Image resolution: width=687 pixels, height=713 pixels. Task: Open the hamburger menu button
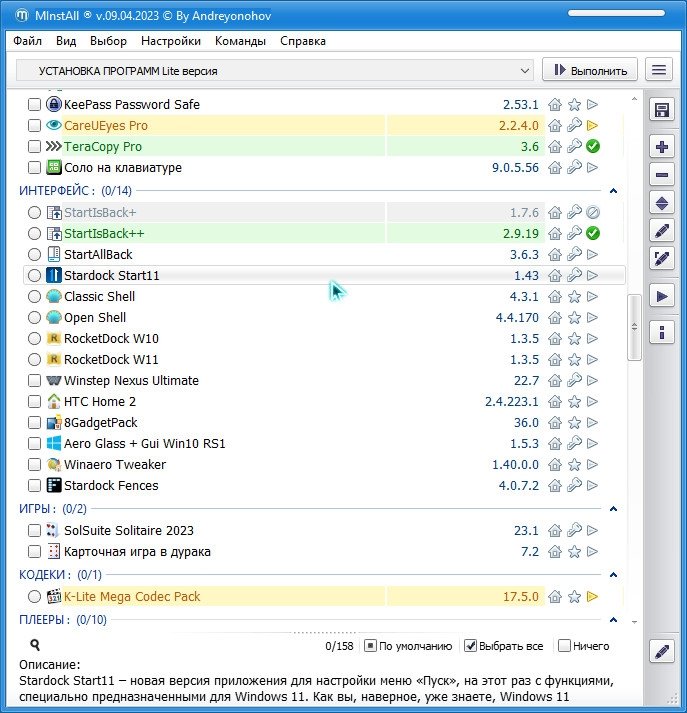[x=658, y=70]
